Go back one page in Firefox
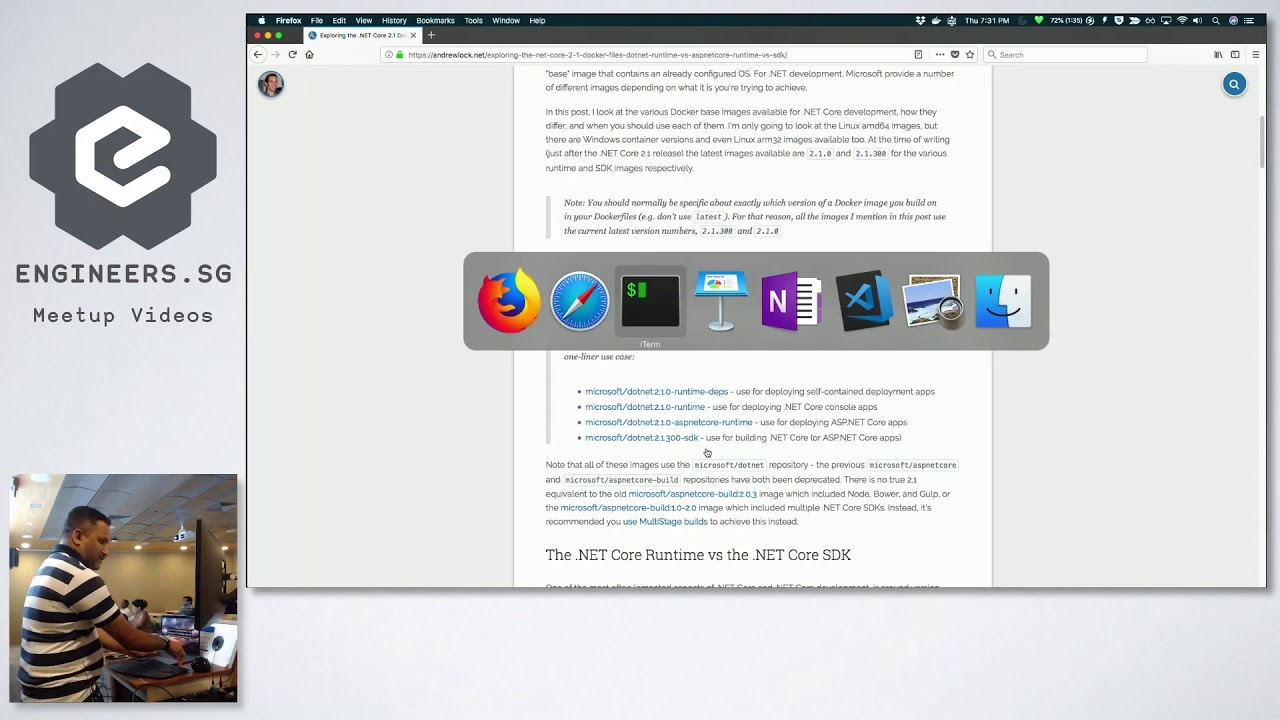1280x720 pixels. [x=258, y=55]
